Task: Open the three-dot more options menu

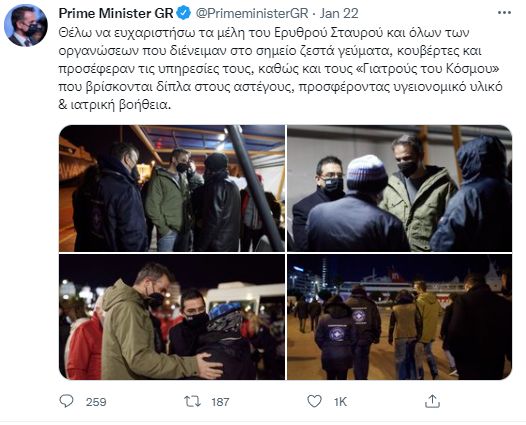Action: tap(504, 13)
